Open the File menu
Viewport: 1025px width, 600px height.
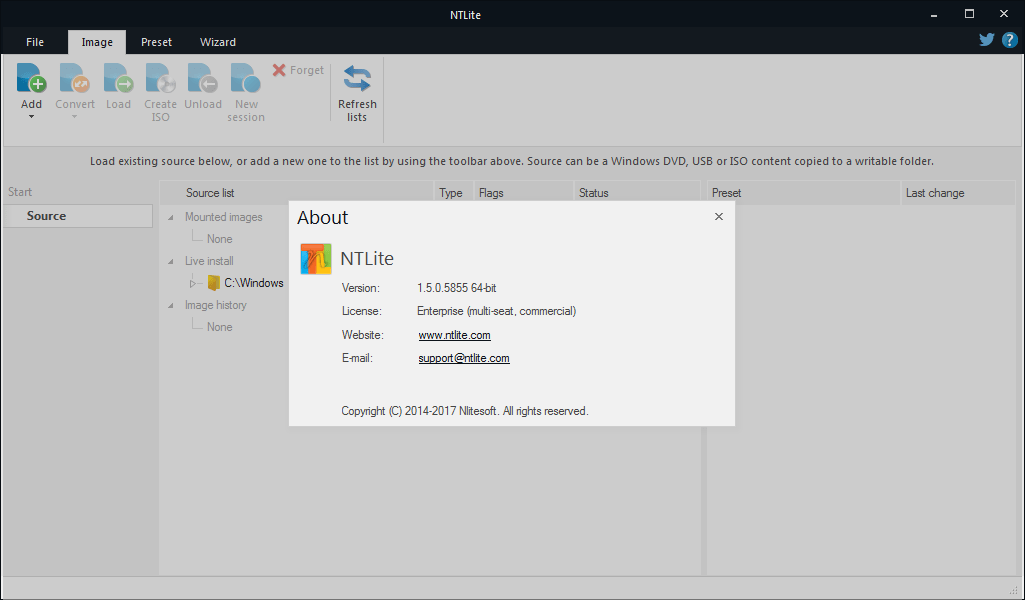(35, 42)
